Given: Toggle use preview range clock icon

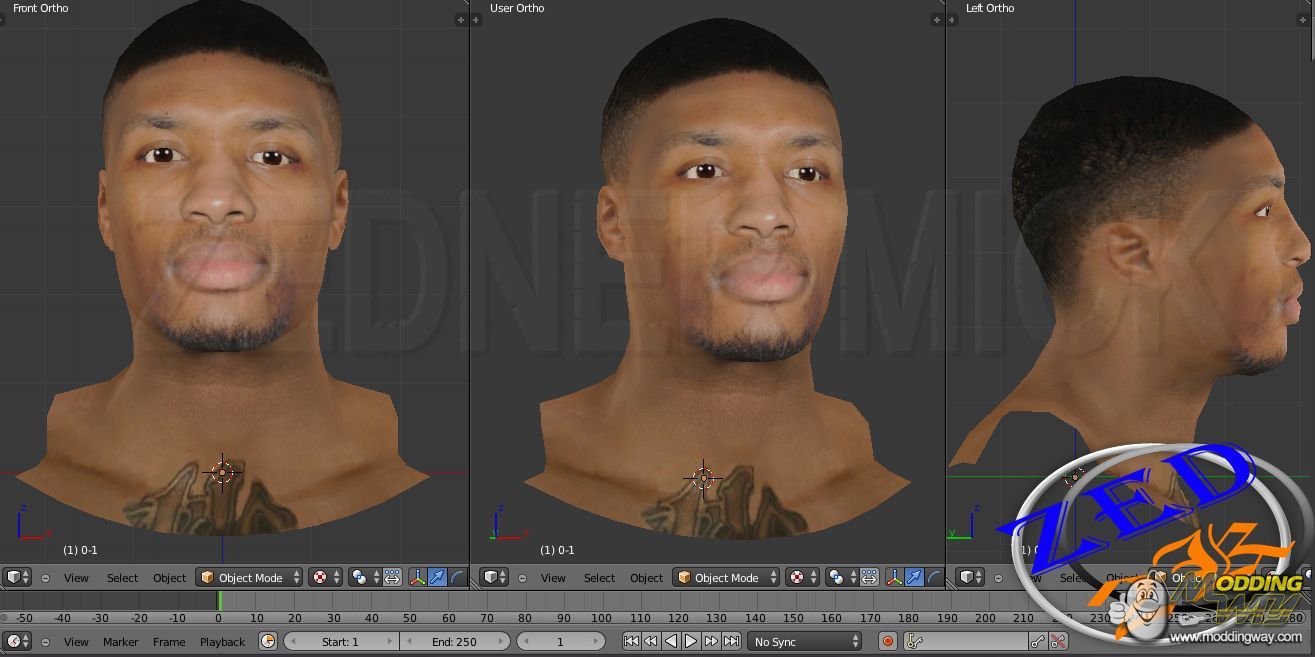Looking at the screenshot, I should 267,642.
